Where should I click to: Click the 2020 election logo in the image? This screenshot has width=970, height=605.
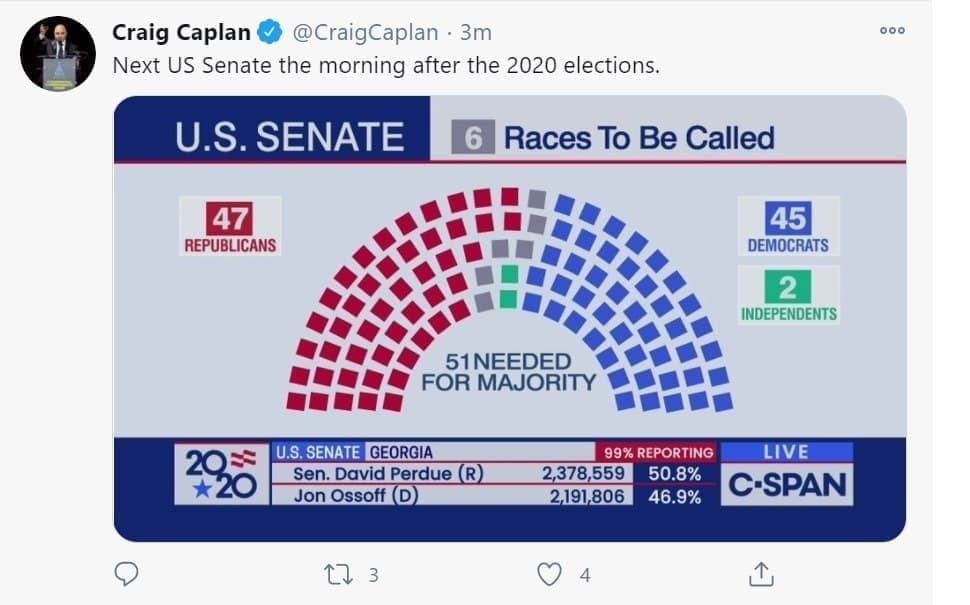(222, 473)
